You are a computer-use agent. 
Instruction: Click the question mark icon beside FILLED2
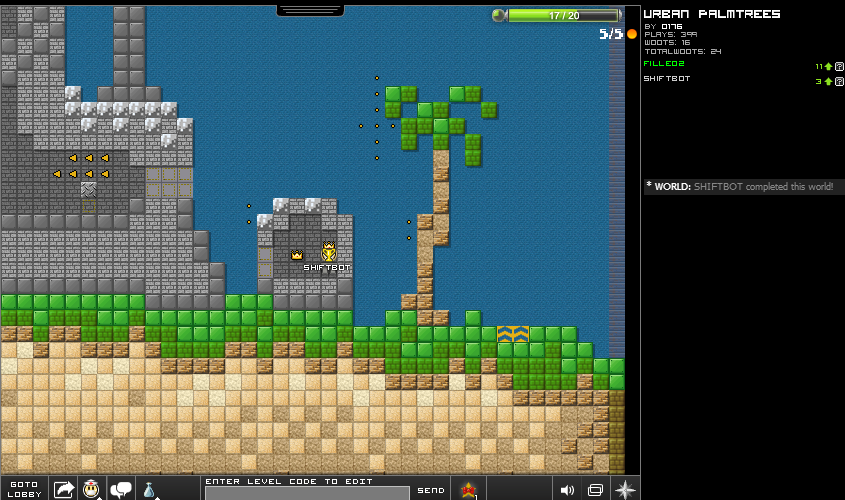(839, 66)
